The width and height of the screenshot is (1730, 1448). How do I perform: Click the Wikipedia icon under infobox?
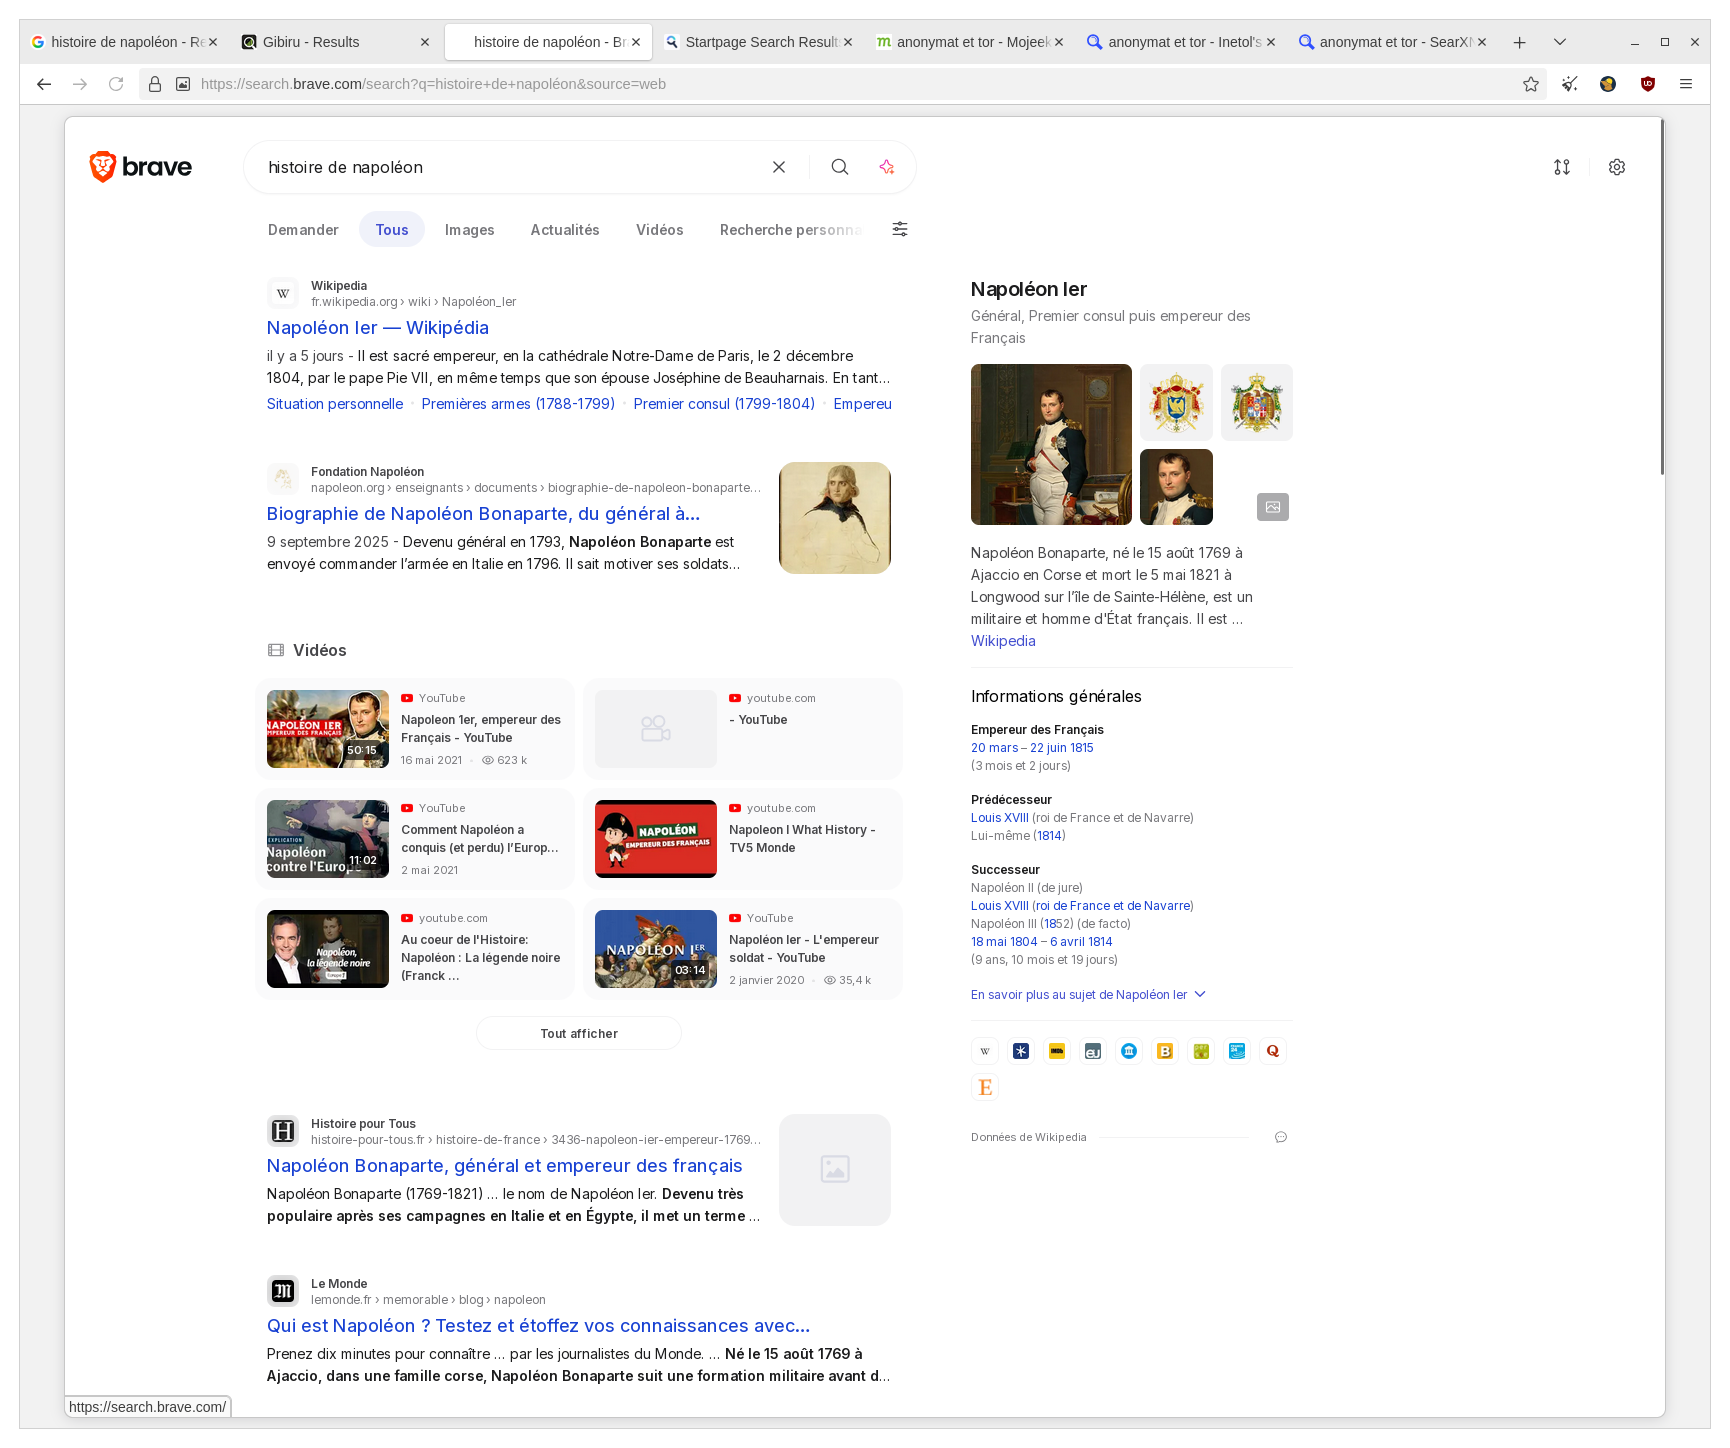click(x=984, y=1051)
